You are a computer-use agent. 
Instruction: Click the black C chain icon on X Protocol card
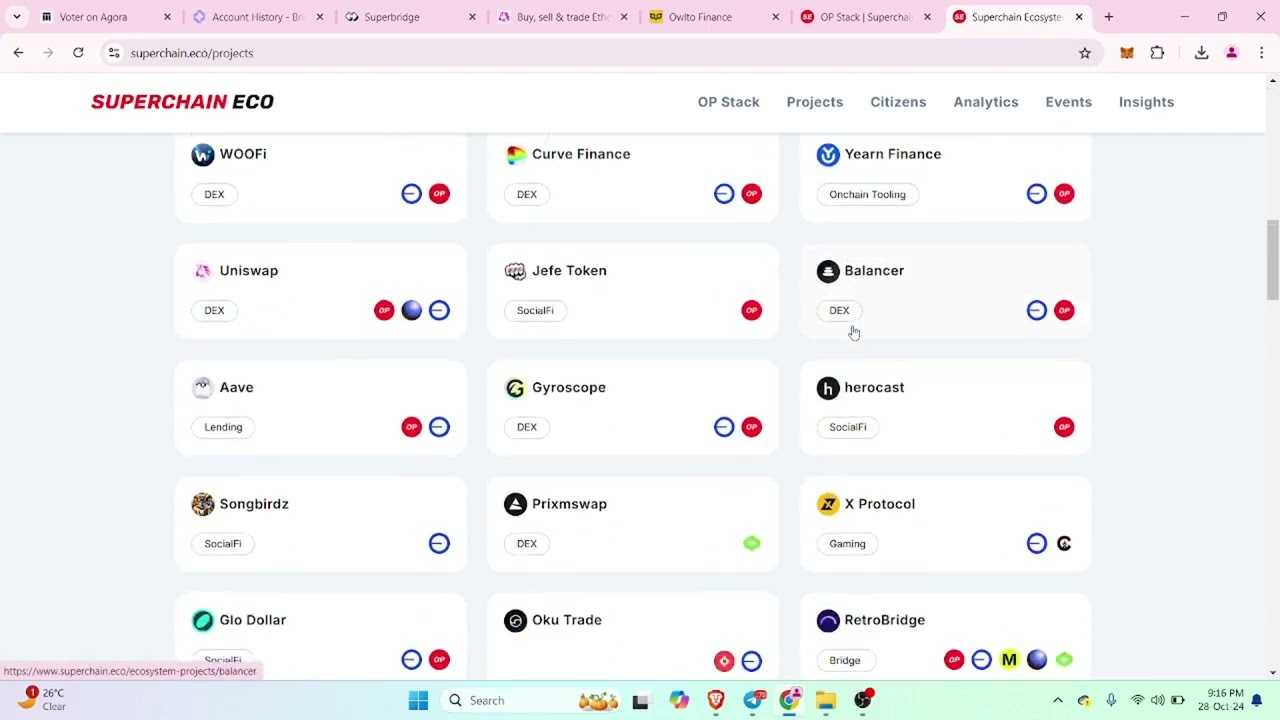coord(1064,543)
